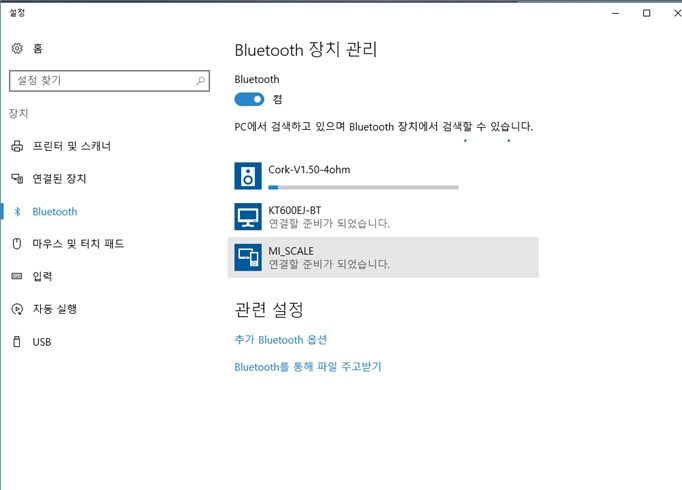Screen dimensions: 682x490
Task: Close the Settings window
Action: [677, 13]
